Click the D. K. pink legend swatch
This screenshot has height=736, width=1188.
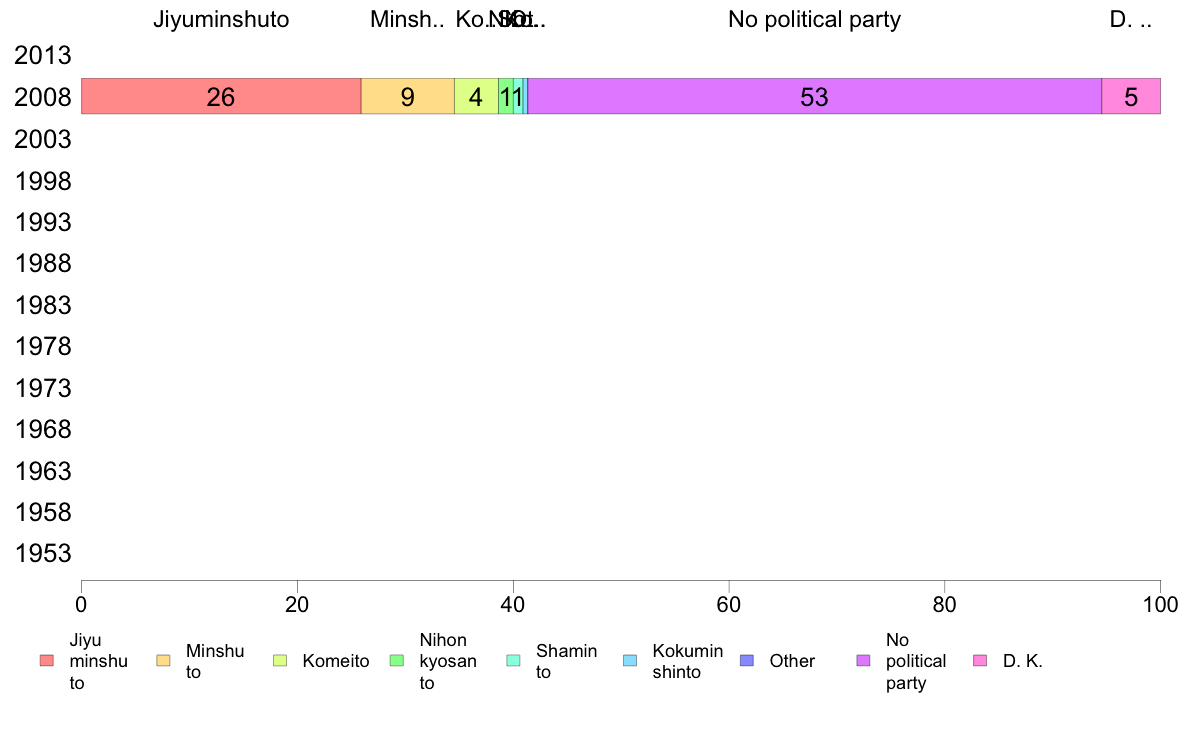tap(980, 661)
